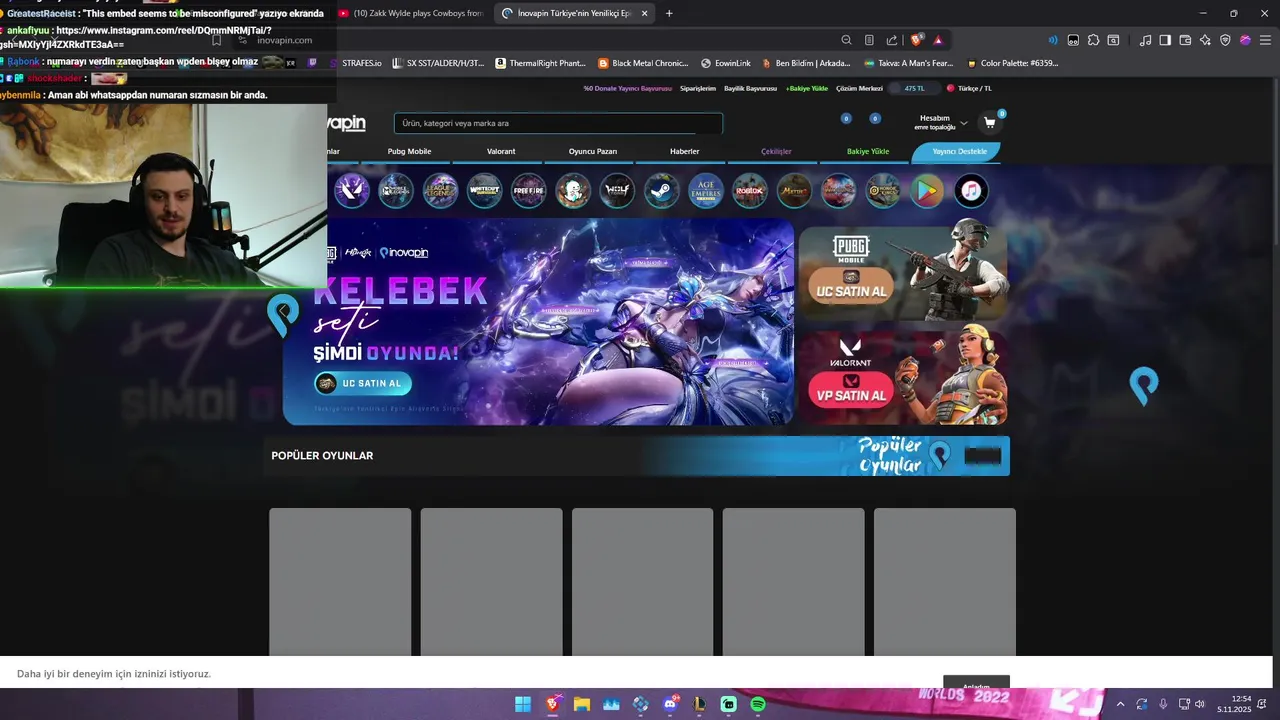1280x720 pixels.
Task: Open the Steam category icon
Action: (x=661, y=190)
